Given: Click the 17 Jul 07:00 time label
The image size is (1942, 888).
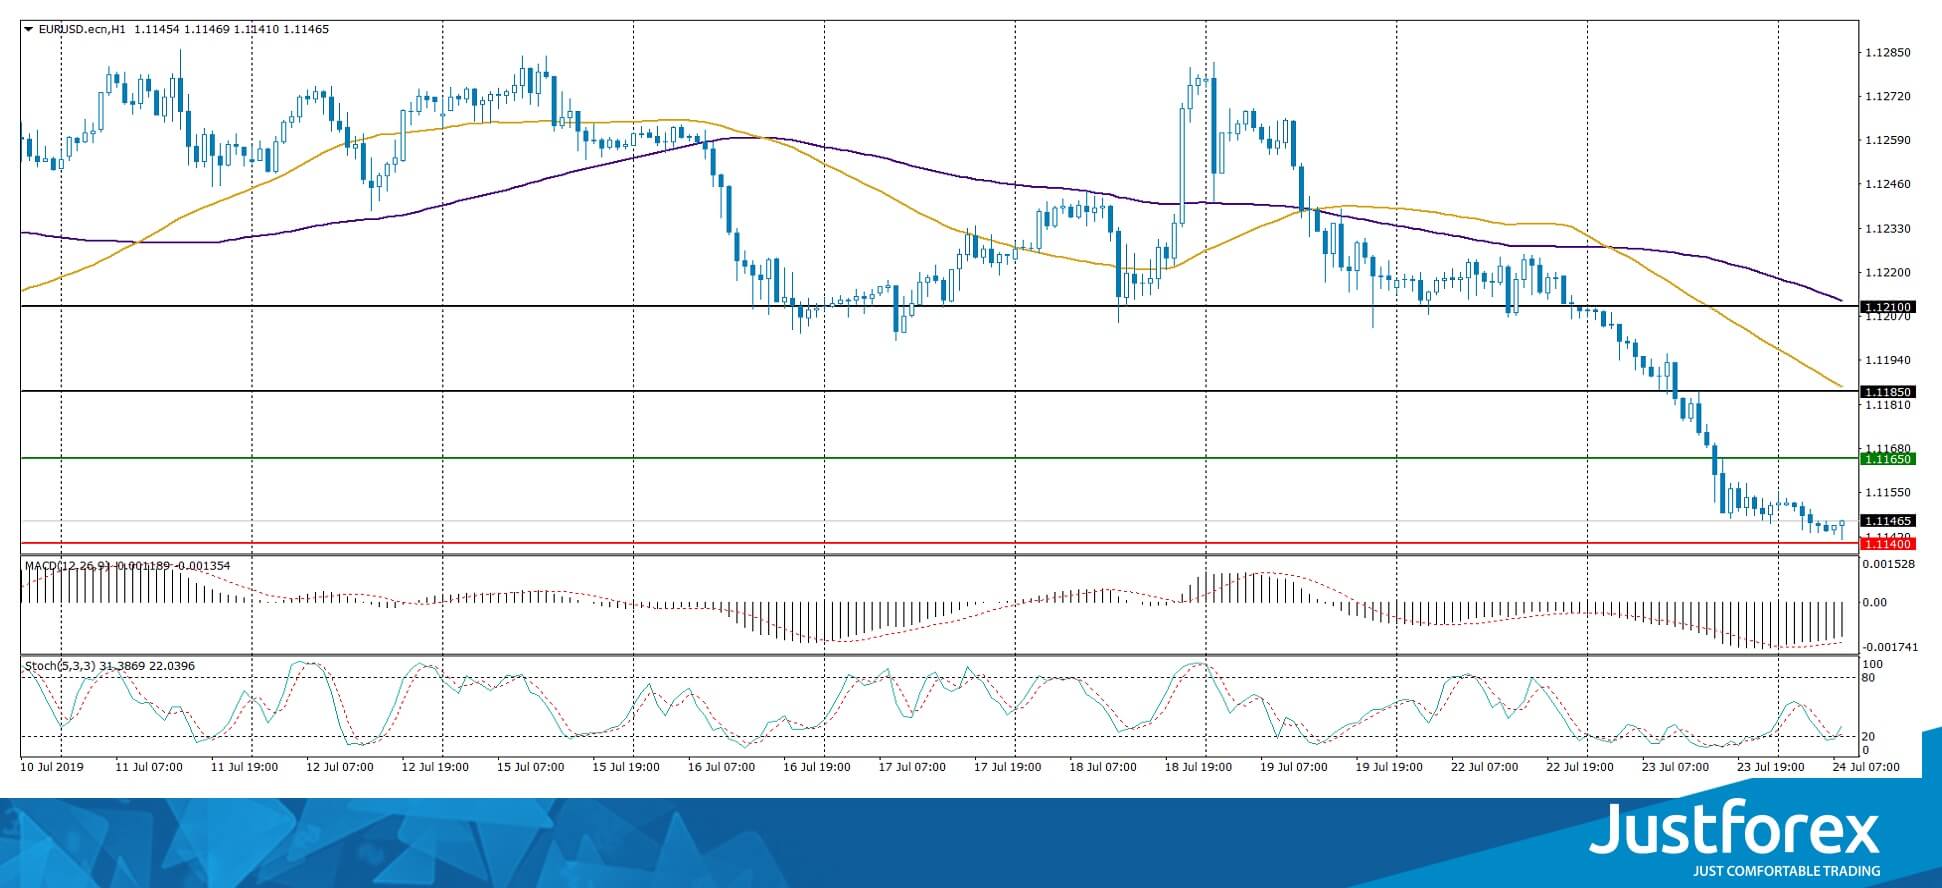Looking at the screenshot, I should [912, 767].
